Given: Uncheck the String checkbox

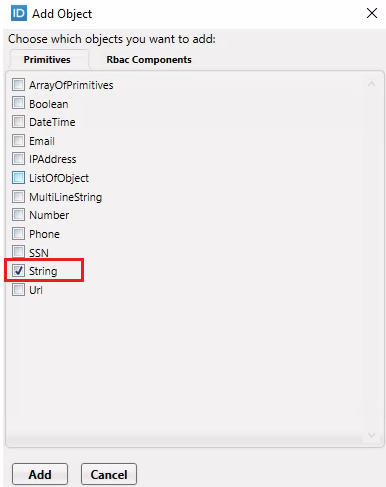Looking at the screenshot, I should 18,271.
